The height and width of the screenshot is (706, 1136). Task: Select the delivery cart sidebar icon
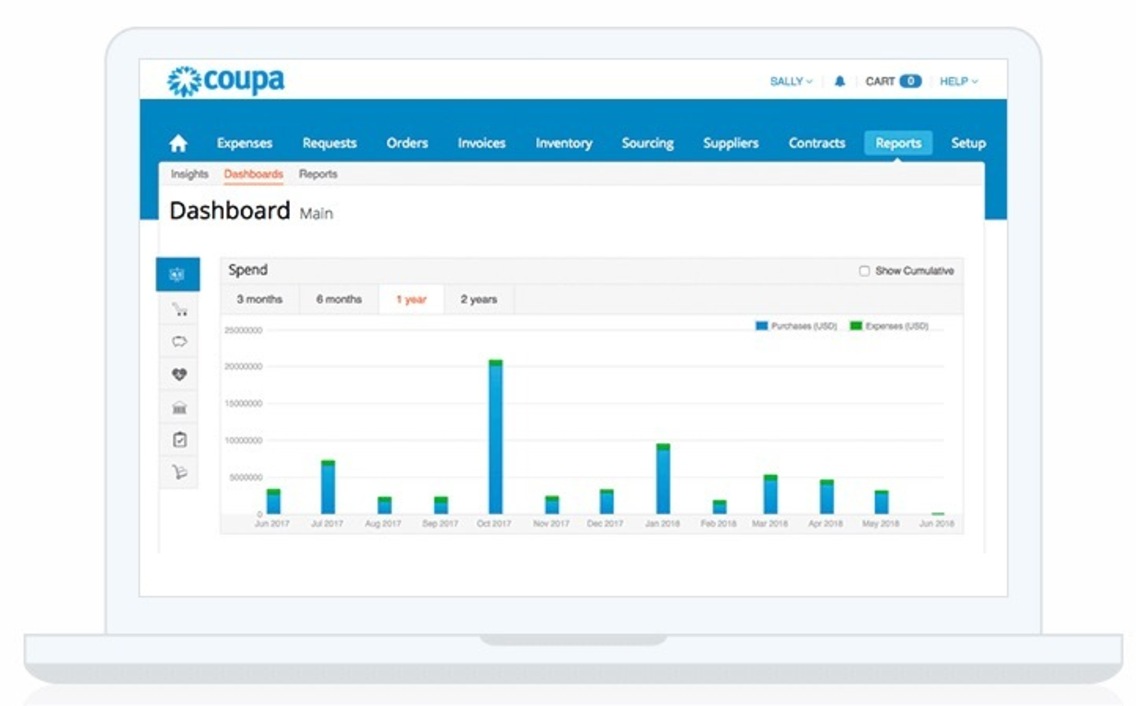coord(179,473)
